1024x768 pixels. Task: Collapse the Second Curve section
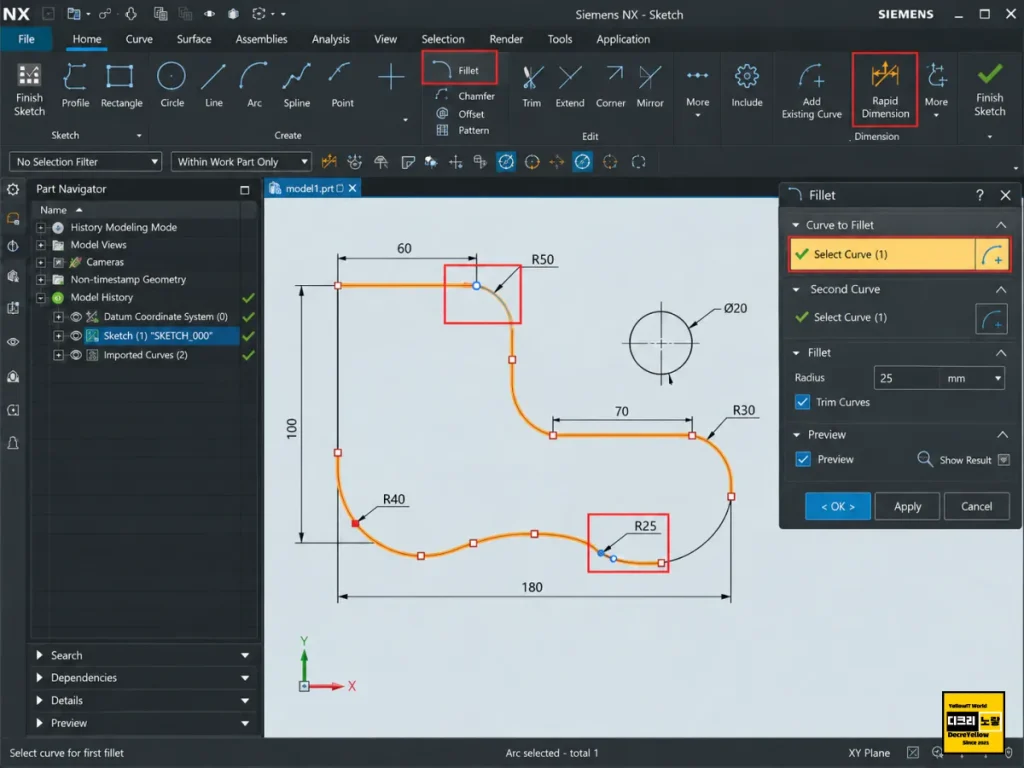(x=1000, y=289)
